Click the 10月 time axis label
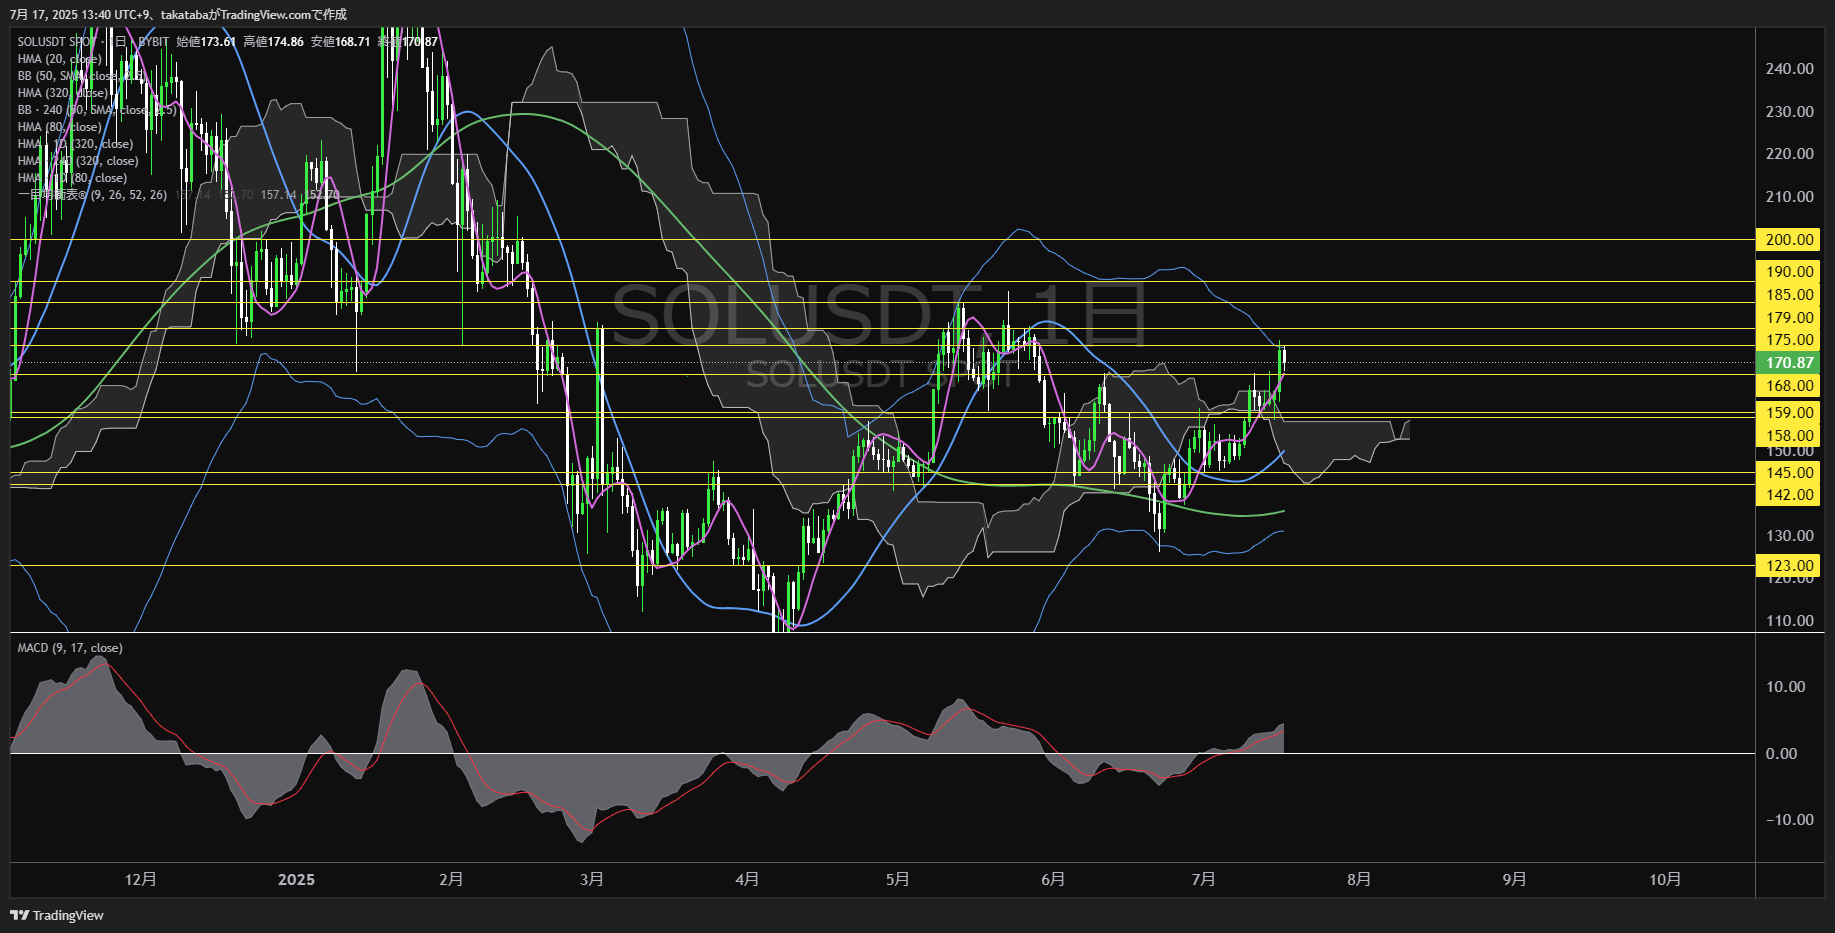The width and height of the screenshot is (1835, 933). (1664, 880)
